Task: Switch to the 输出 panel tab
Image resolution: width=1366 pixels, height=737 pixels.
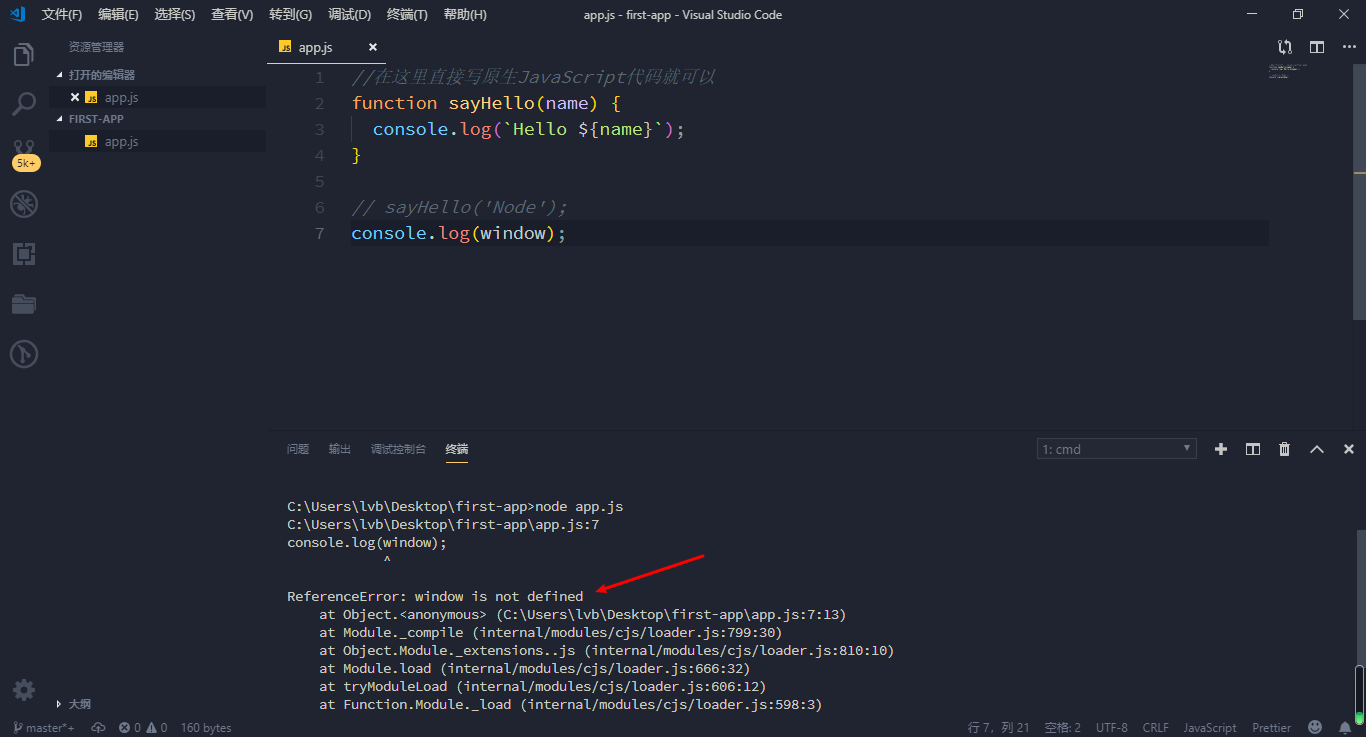Action: tap(340, 449)
